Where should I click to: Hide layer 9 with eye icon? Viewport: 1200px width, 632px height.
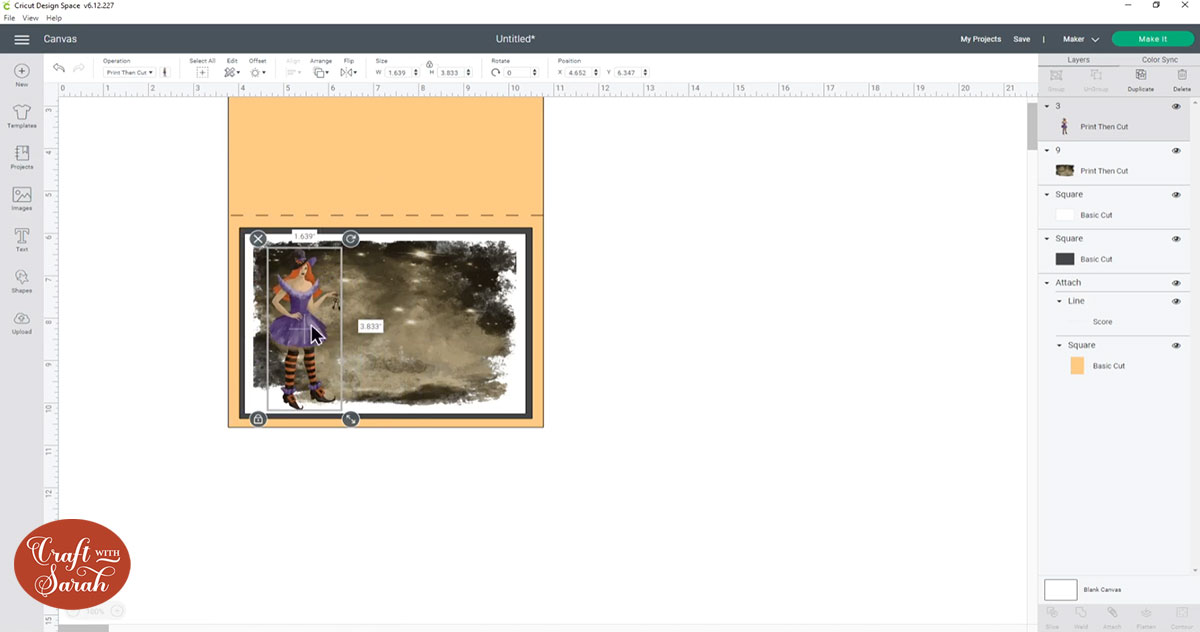click(1176, 150)
